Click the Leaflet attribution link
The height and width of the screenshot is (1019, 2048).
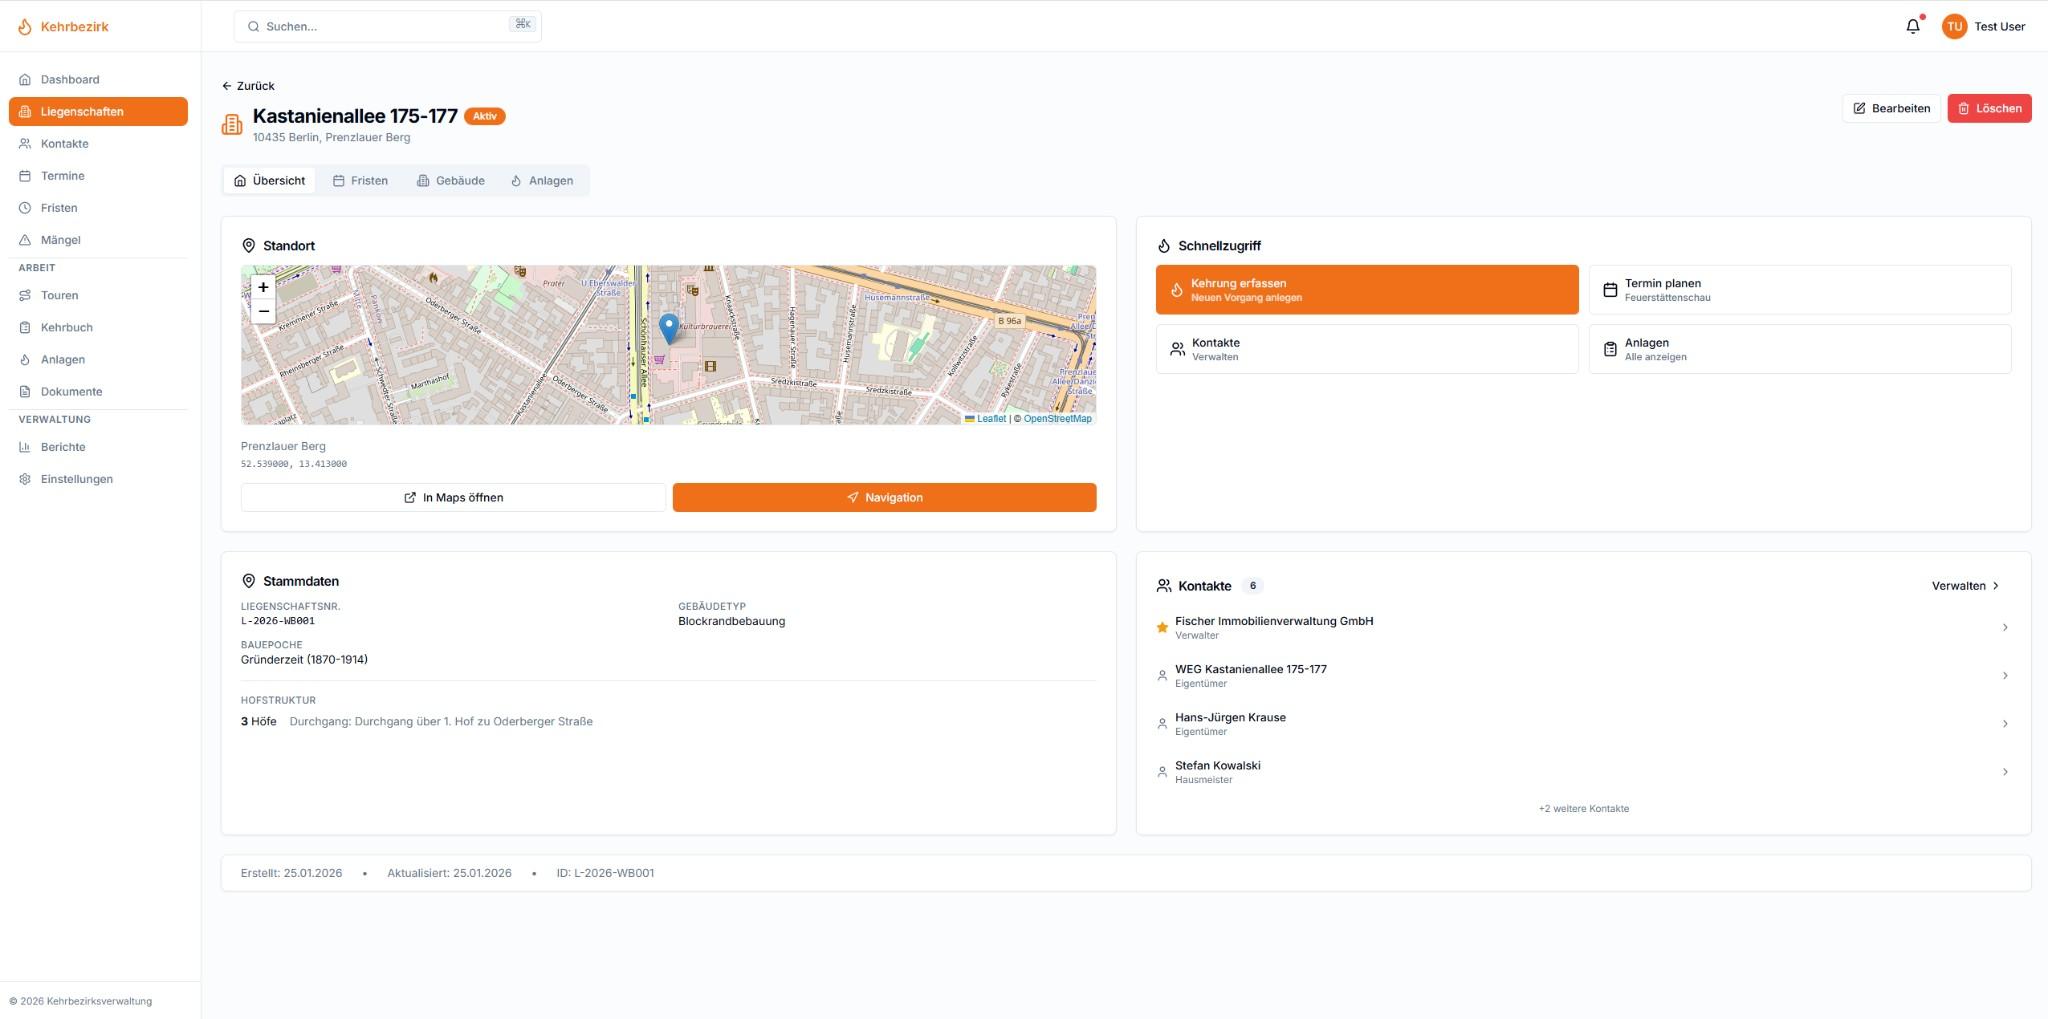click(x=991, y=419)
